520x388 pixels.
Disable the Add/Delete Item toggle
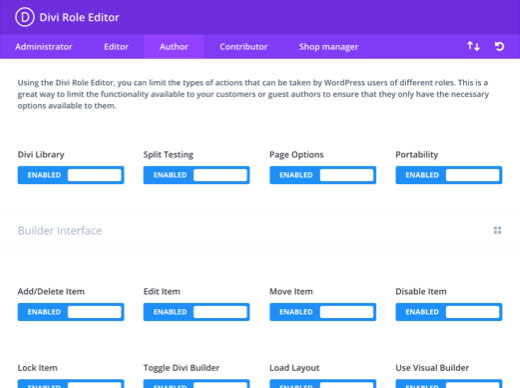tap(71, 312)
